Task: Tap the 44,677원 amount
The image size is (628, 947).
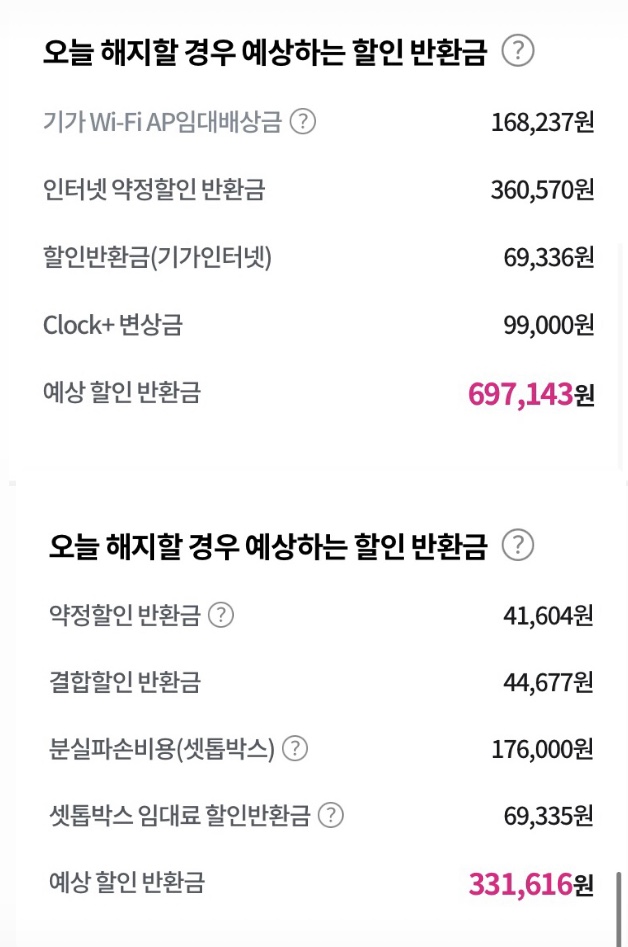Action: pos(548,682)
